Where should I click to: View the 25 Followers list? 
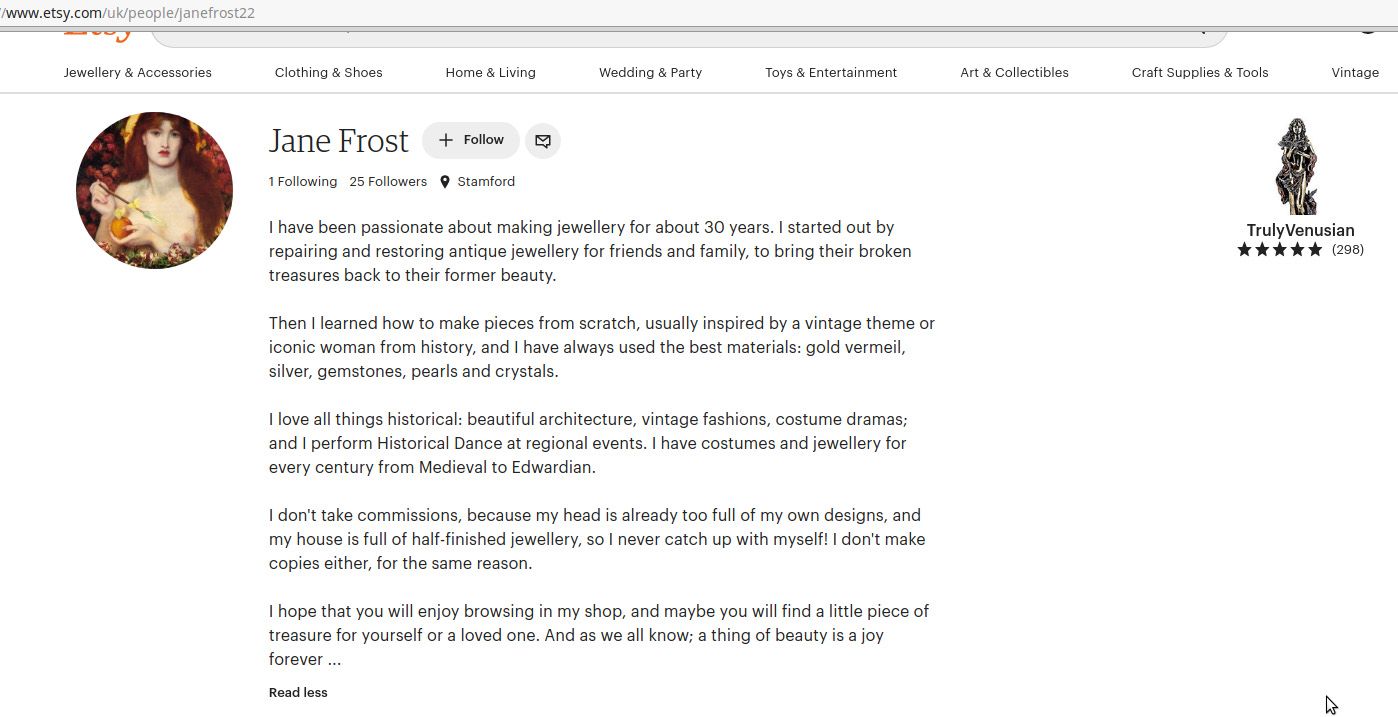point(388,182)
